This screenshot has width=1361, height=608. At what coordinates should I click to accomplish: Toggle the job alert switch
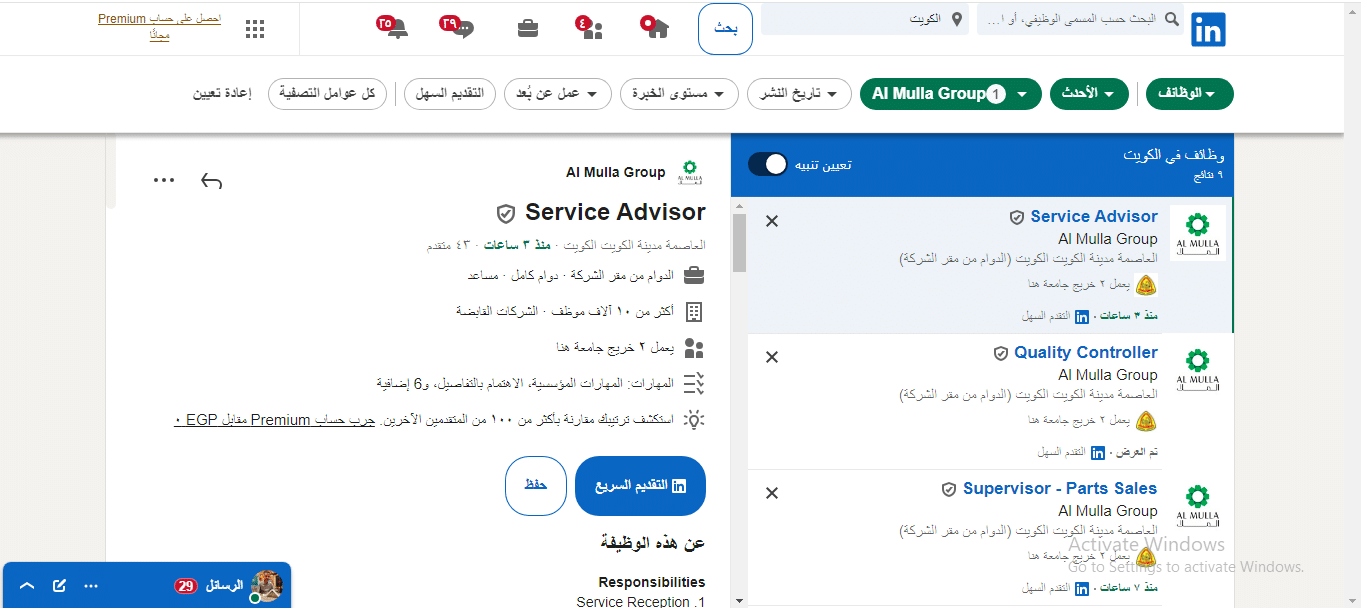(x=768, y=164)
